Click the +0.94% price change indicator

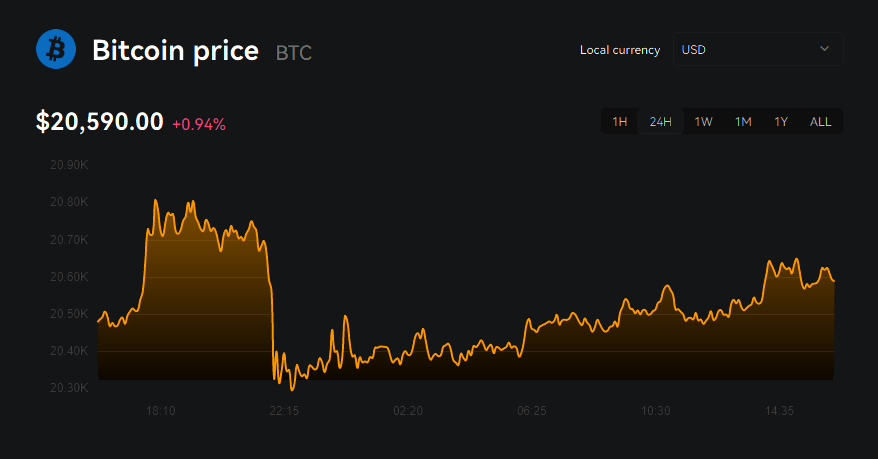(x=199, y=125)
